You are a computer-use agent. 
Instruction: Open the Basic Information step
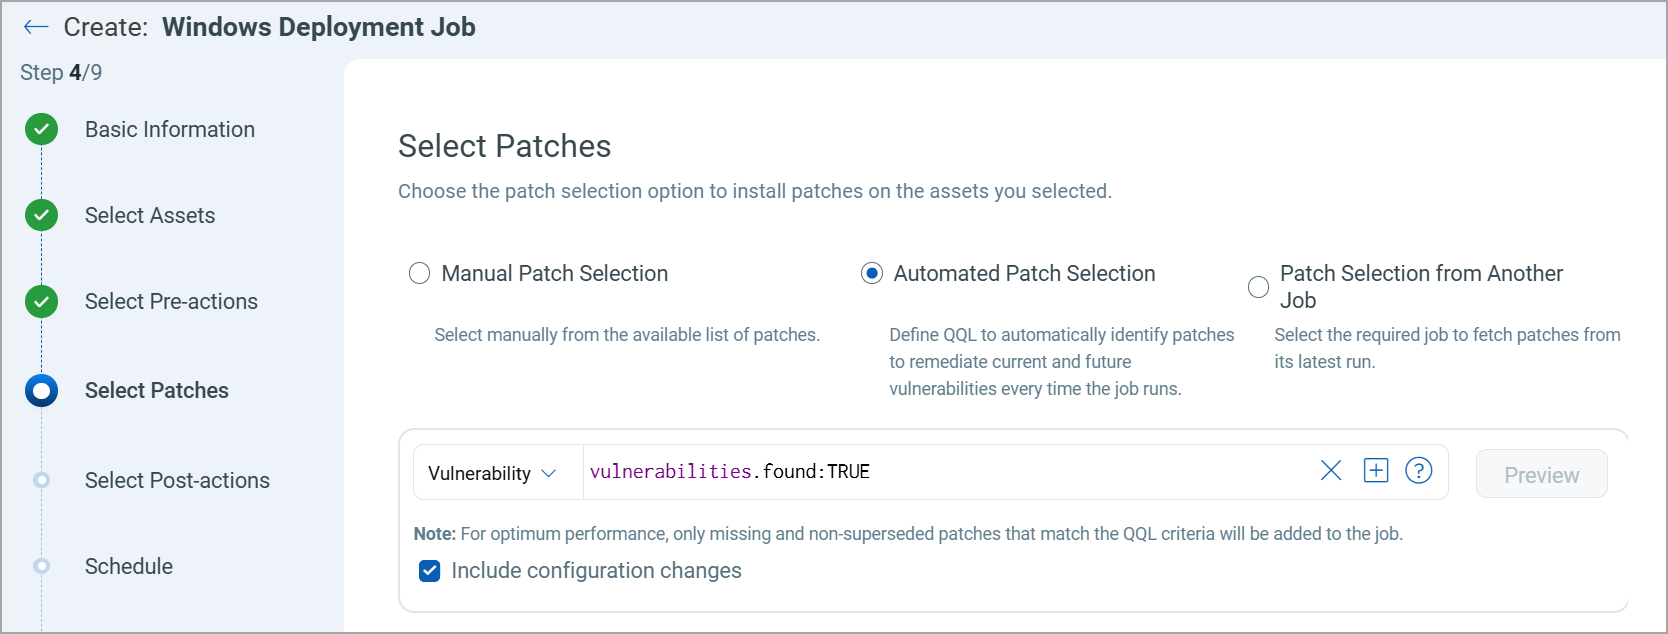pyautogui.click(x=170, y=129)
